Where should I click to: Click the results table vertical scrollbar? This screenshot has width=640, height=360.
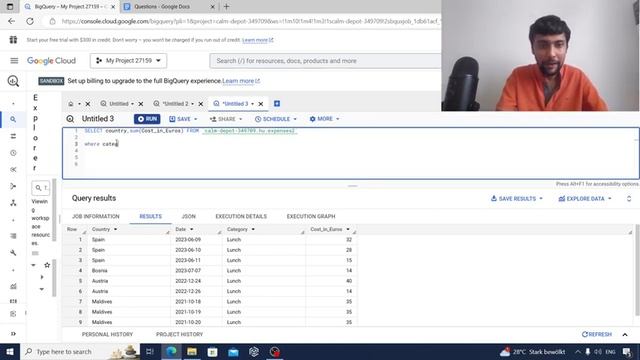637,269
